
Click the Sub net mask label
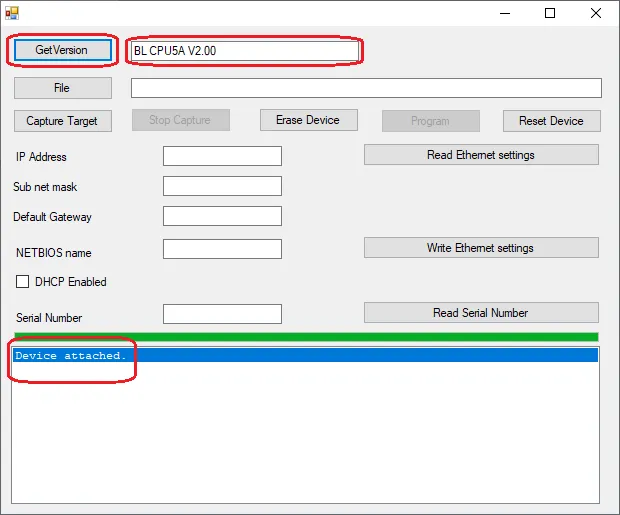45,187
